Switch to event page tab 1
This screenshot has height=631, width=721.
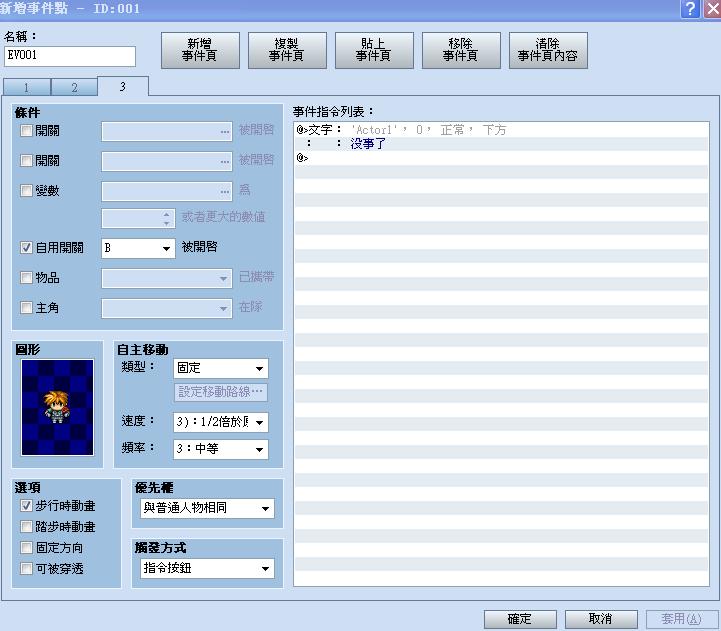point(27,87)
